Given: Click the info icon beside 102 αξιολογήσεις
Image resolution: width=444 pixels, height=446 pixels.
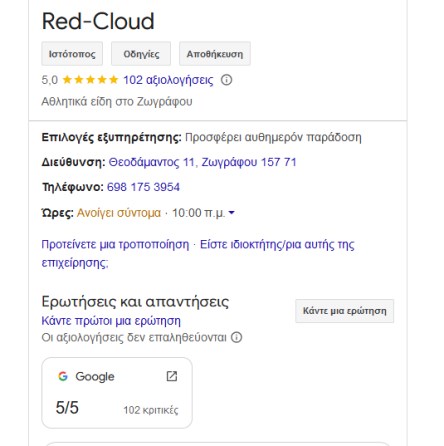Looking at the screenshot, I should click(226, 80).
